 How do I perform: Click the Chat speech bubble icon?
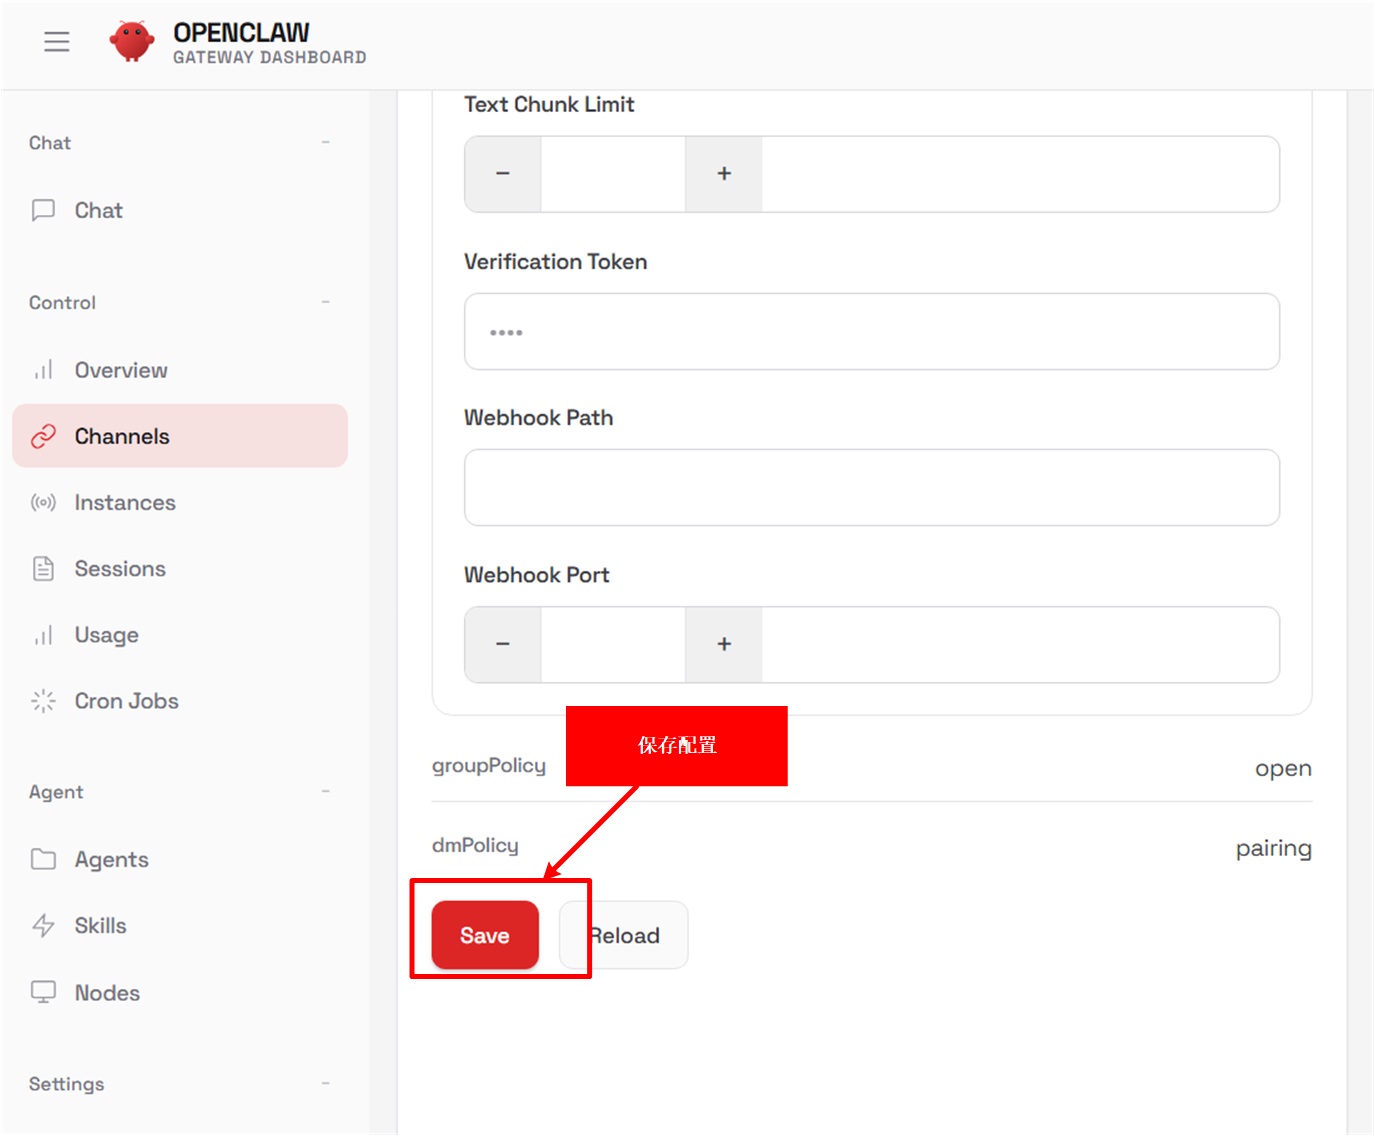[43, 210]
